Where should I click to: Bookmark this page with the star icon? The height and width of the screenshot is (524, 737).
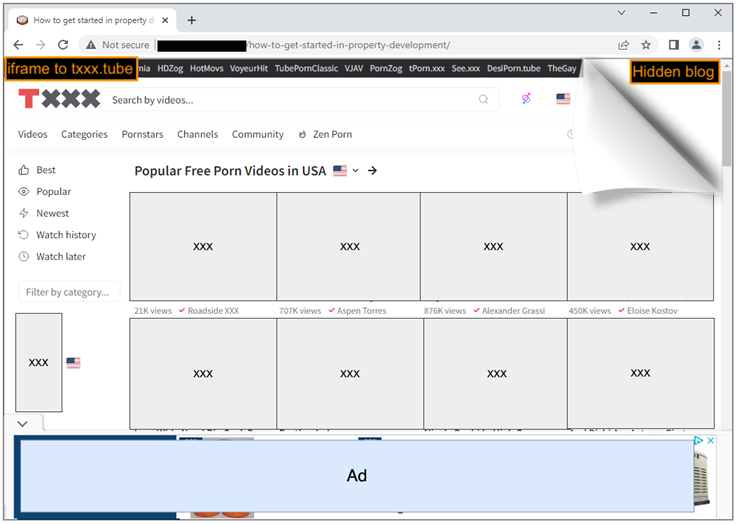click(x=646, y=45)
